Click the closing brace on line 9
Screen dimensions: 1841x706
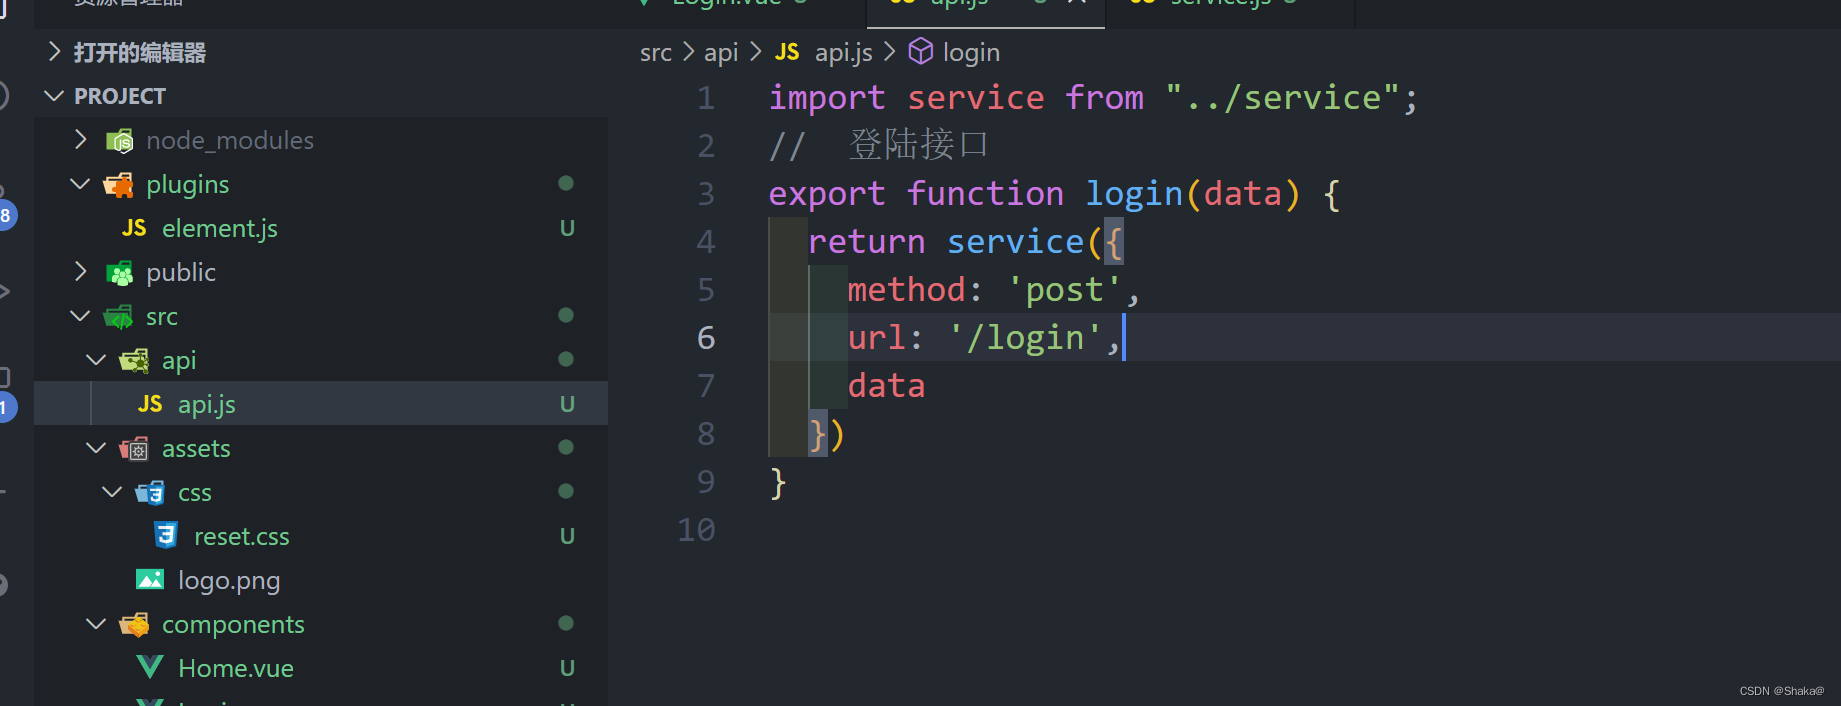tap(778, 483)
